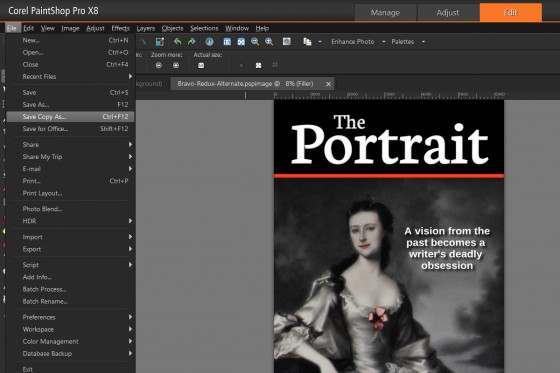The width and height of the screenshot is (560, 373).
Task: Expand the Import submenu
Action: pos(71,237)
